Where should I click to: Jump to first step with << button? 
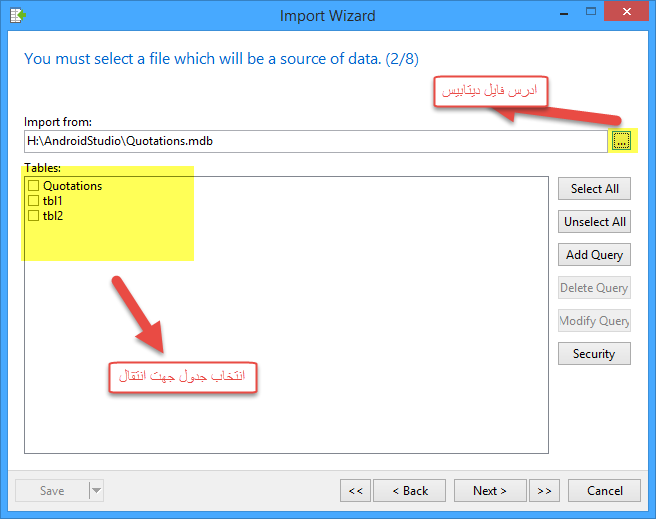point(355,491)
